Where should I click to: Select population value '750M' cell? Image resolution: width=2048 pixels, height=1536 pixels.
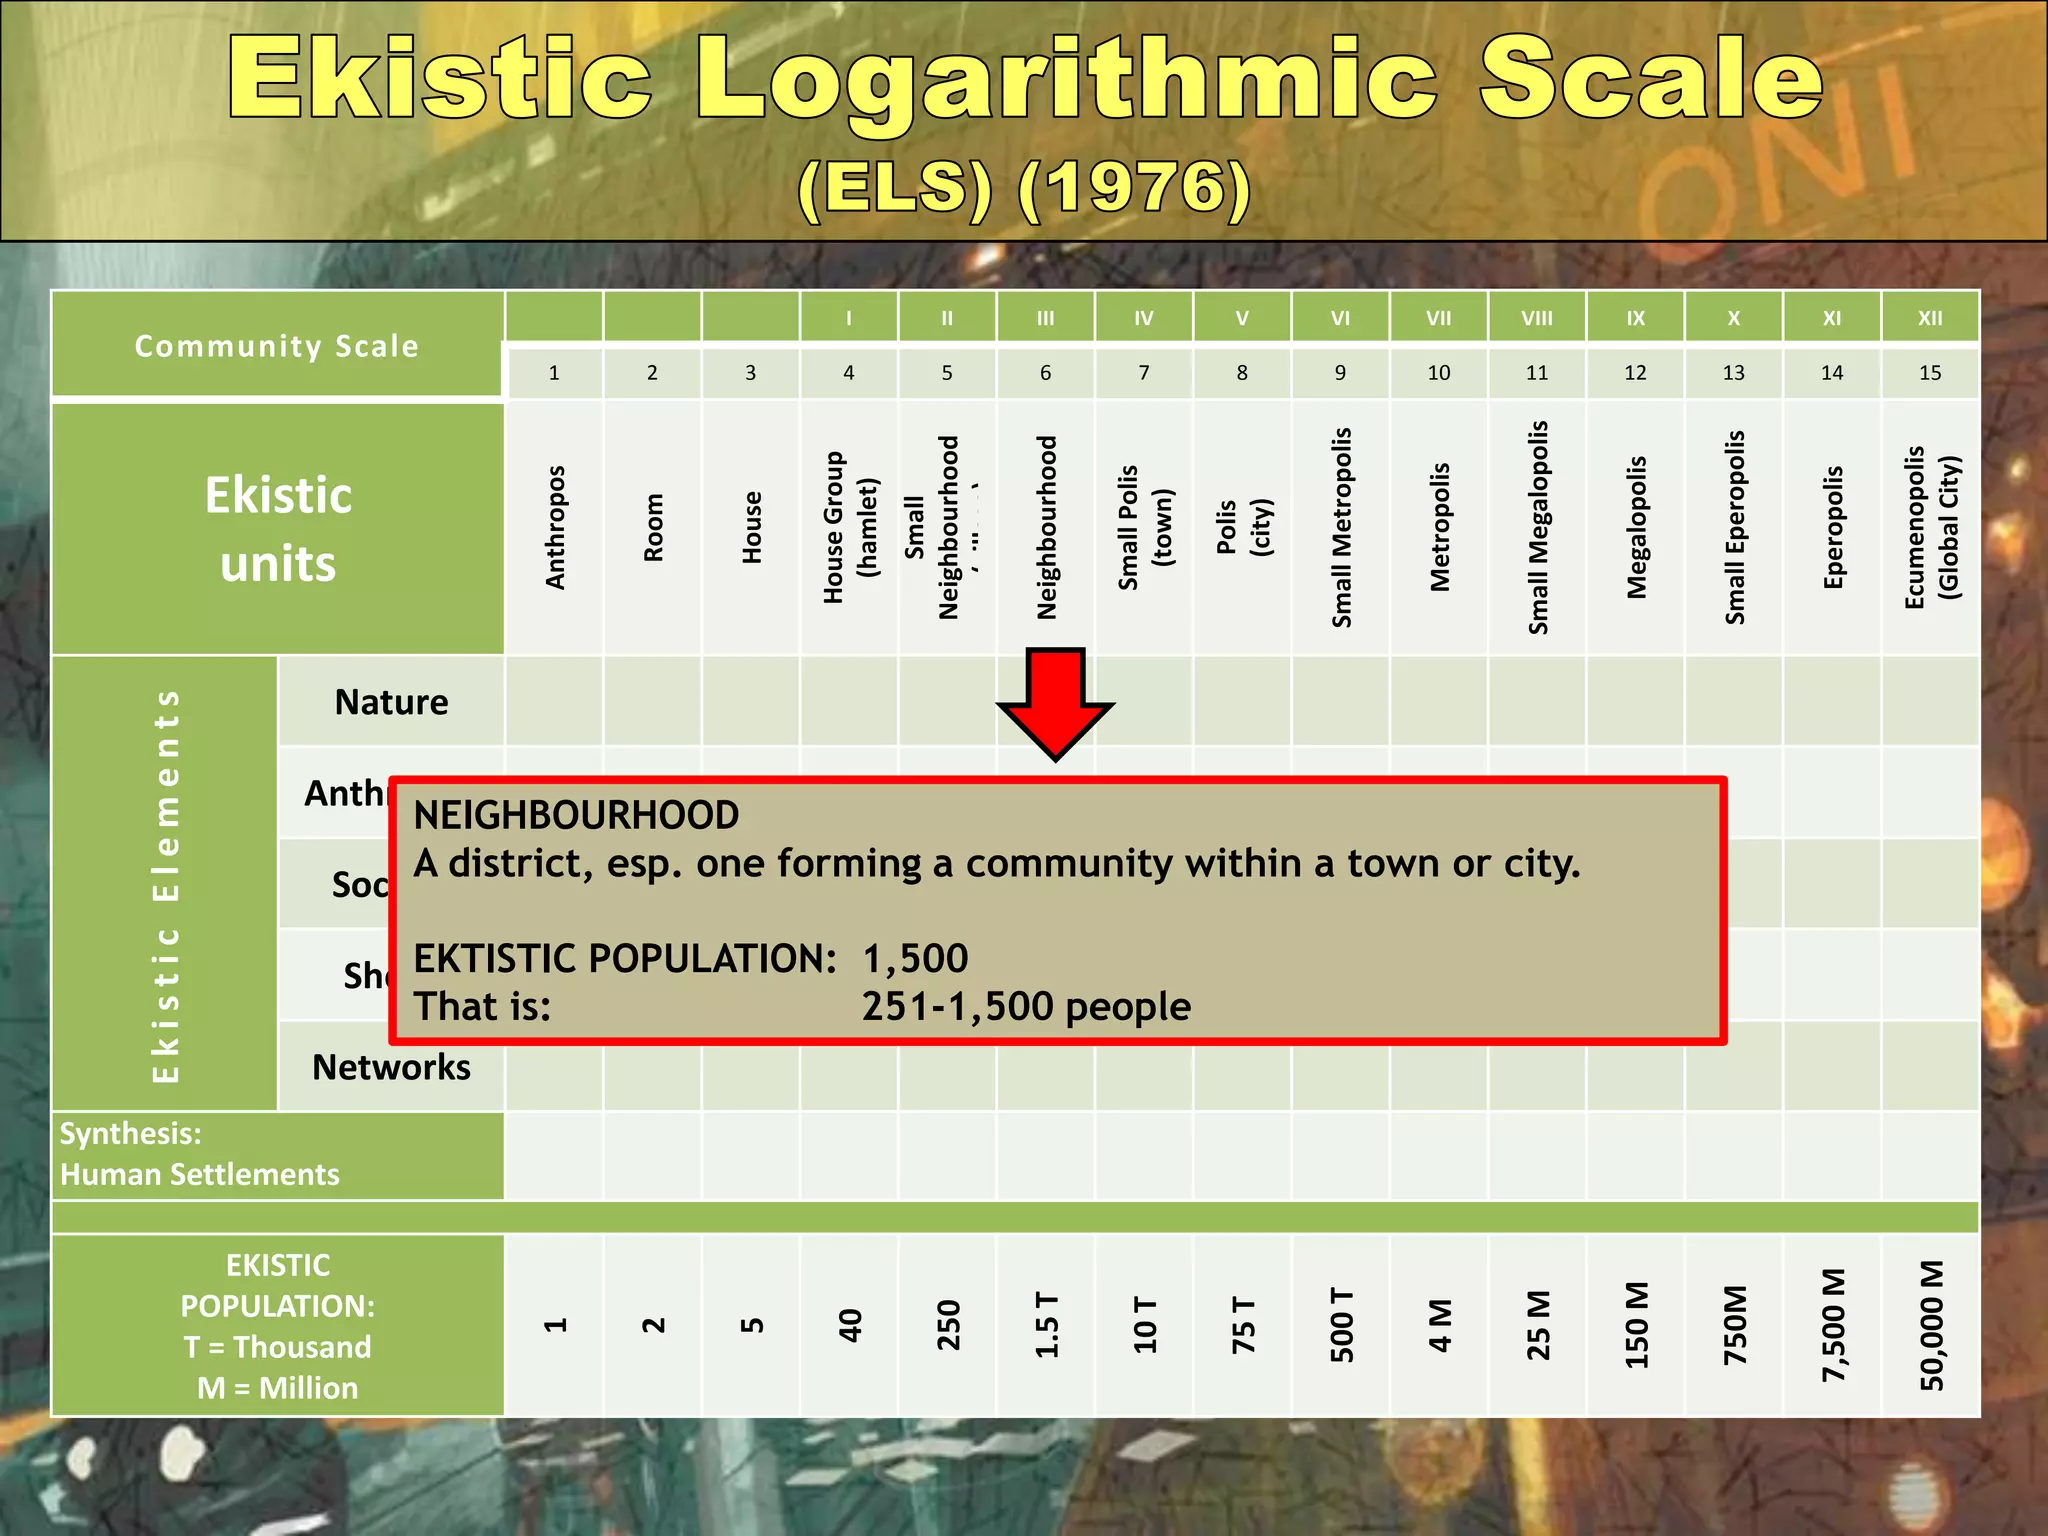[1735, 1326]
